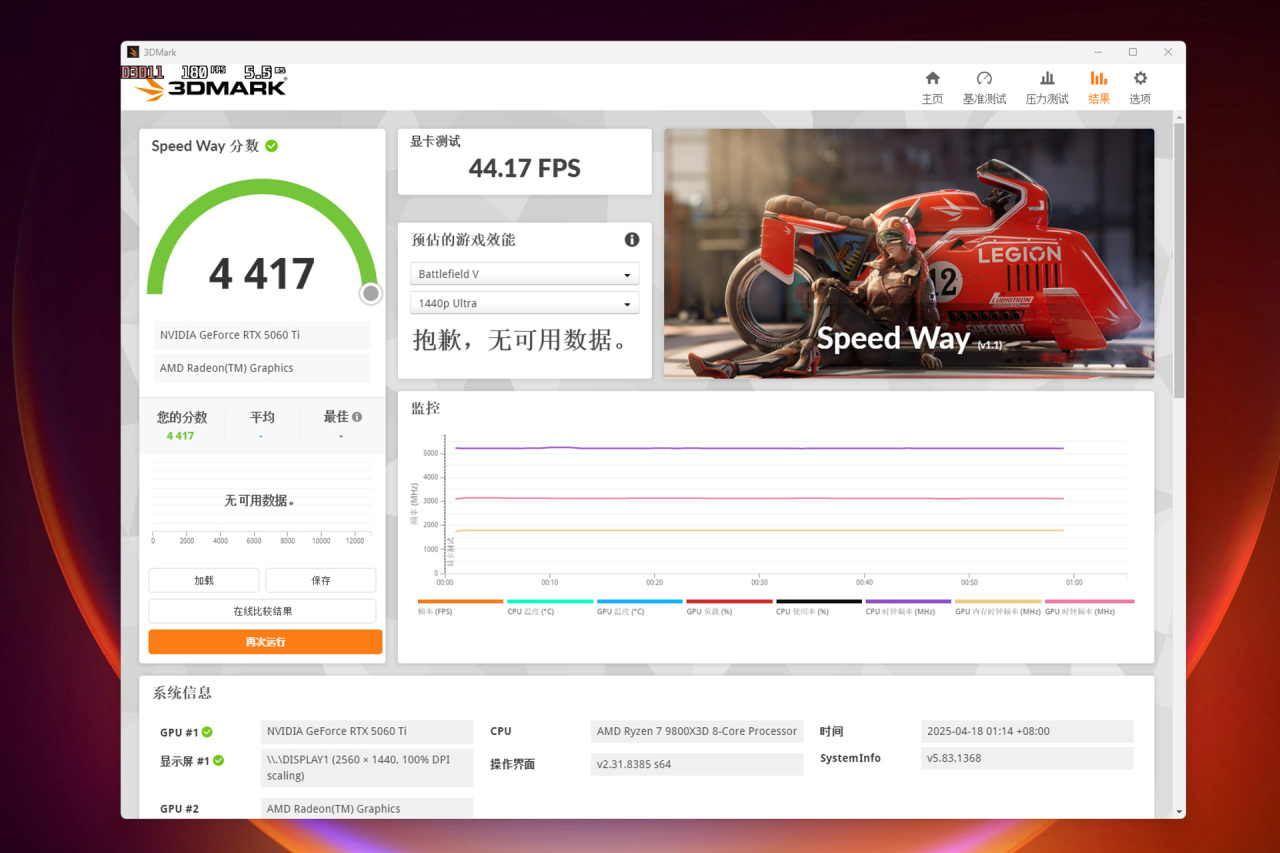Open the 主页 home tab

(932, 88)
